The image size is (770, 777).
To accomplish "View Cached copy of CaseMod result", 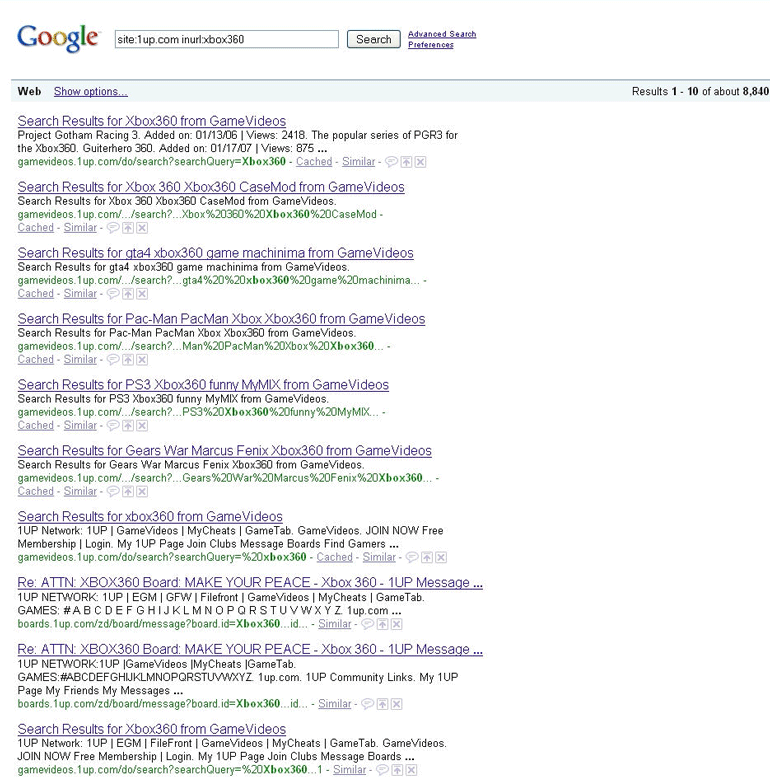I will [36, 227].
